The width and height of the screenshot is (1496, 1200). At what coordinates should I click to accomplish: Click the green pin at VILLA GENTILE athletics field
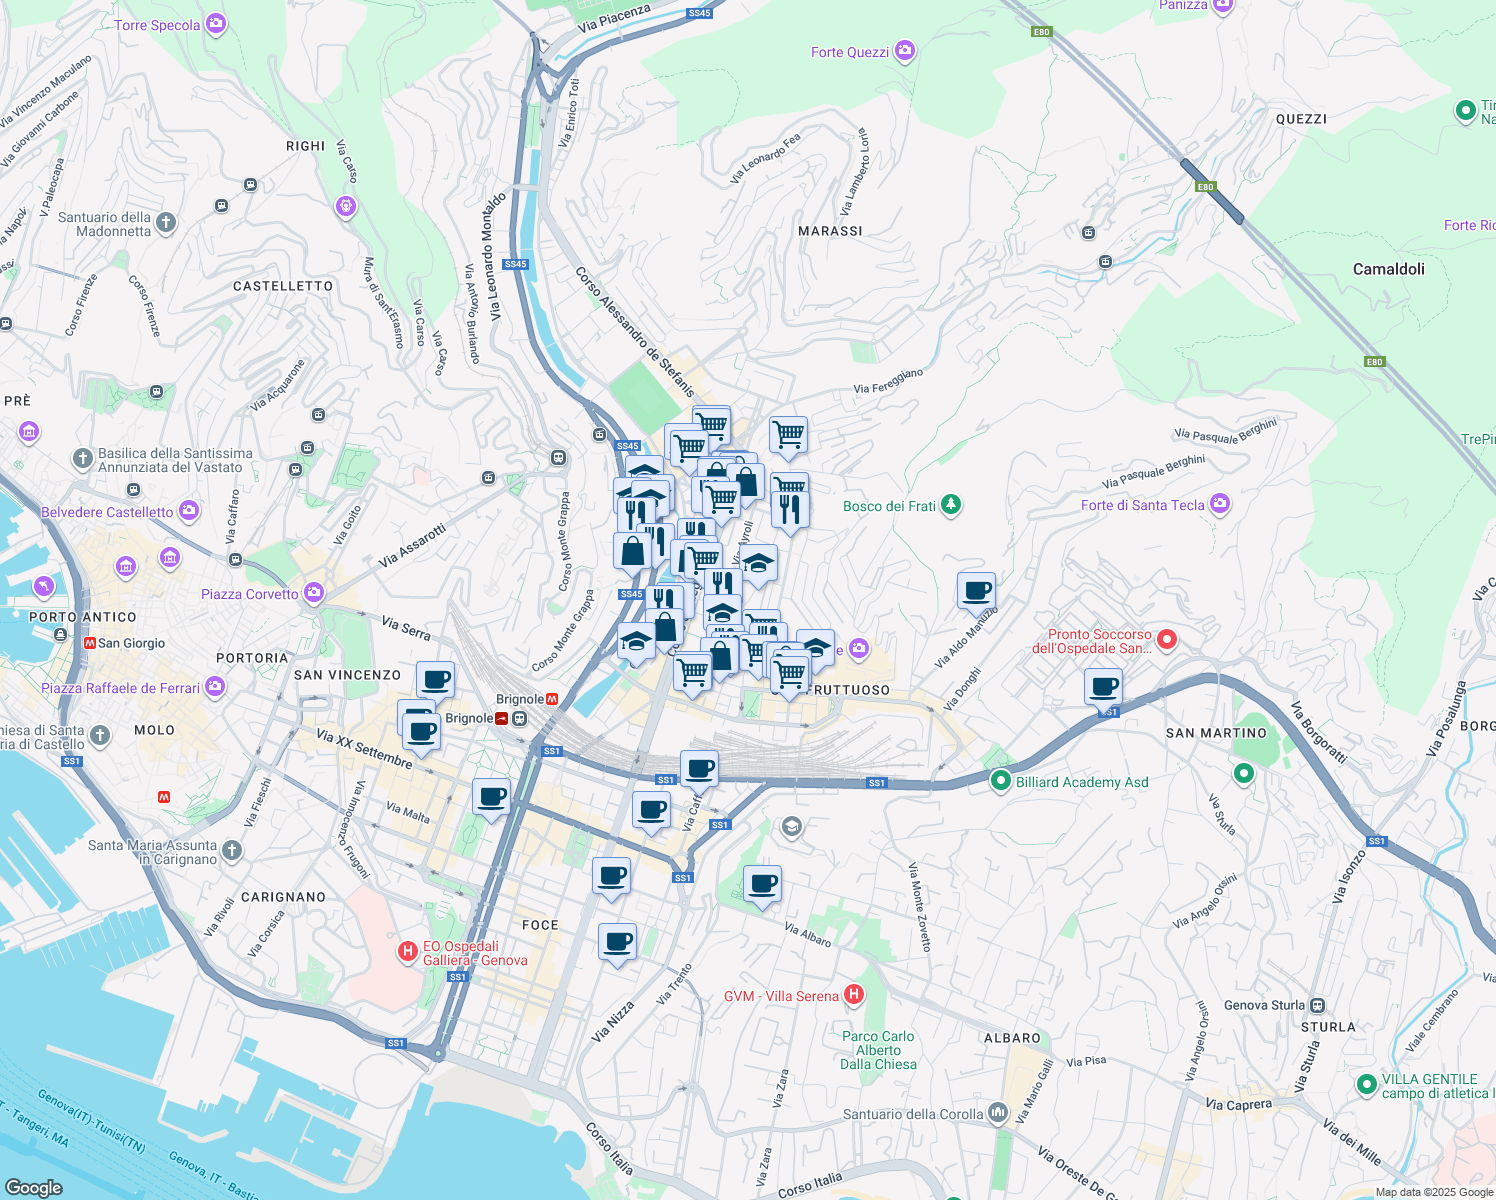1366,1085
